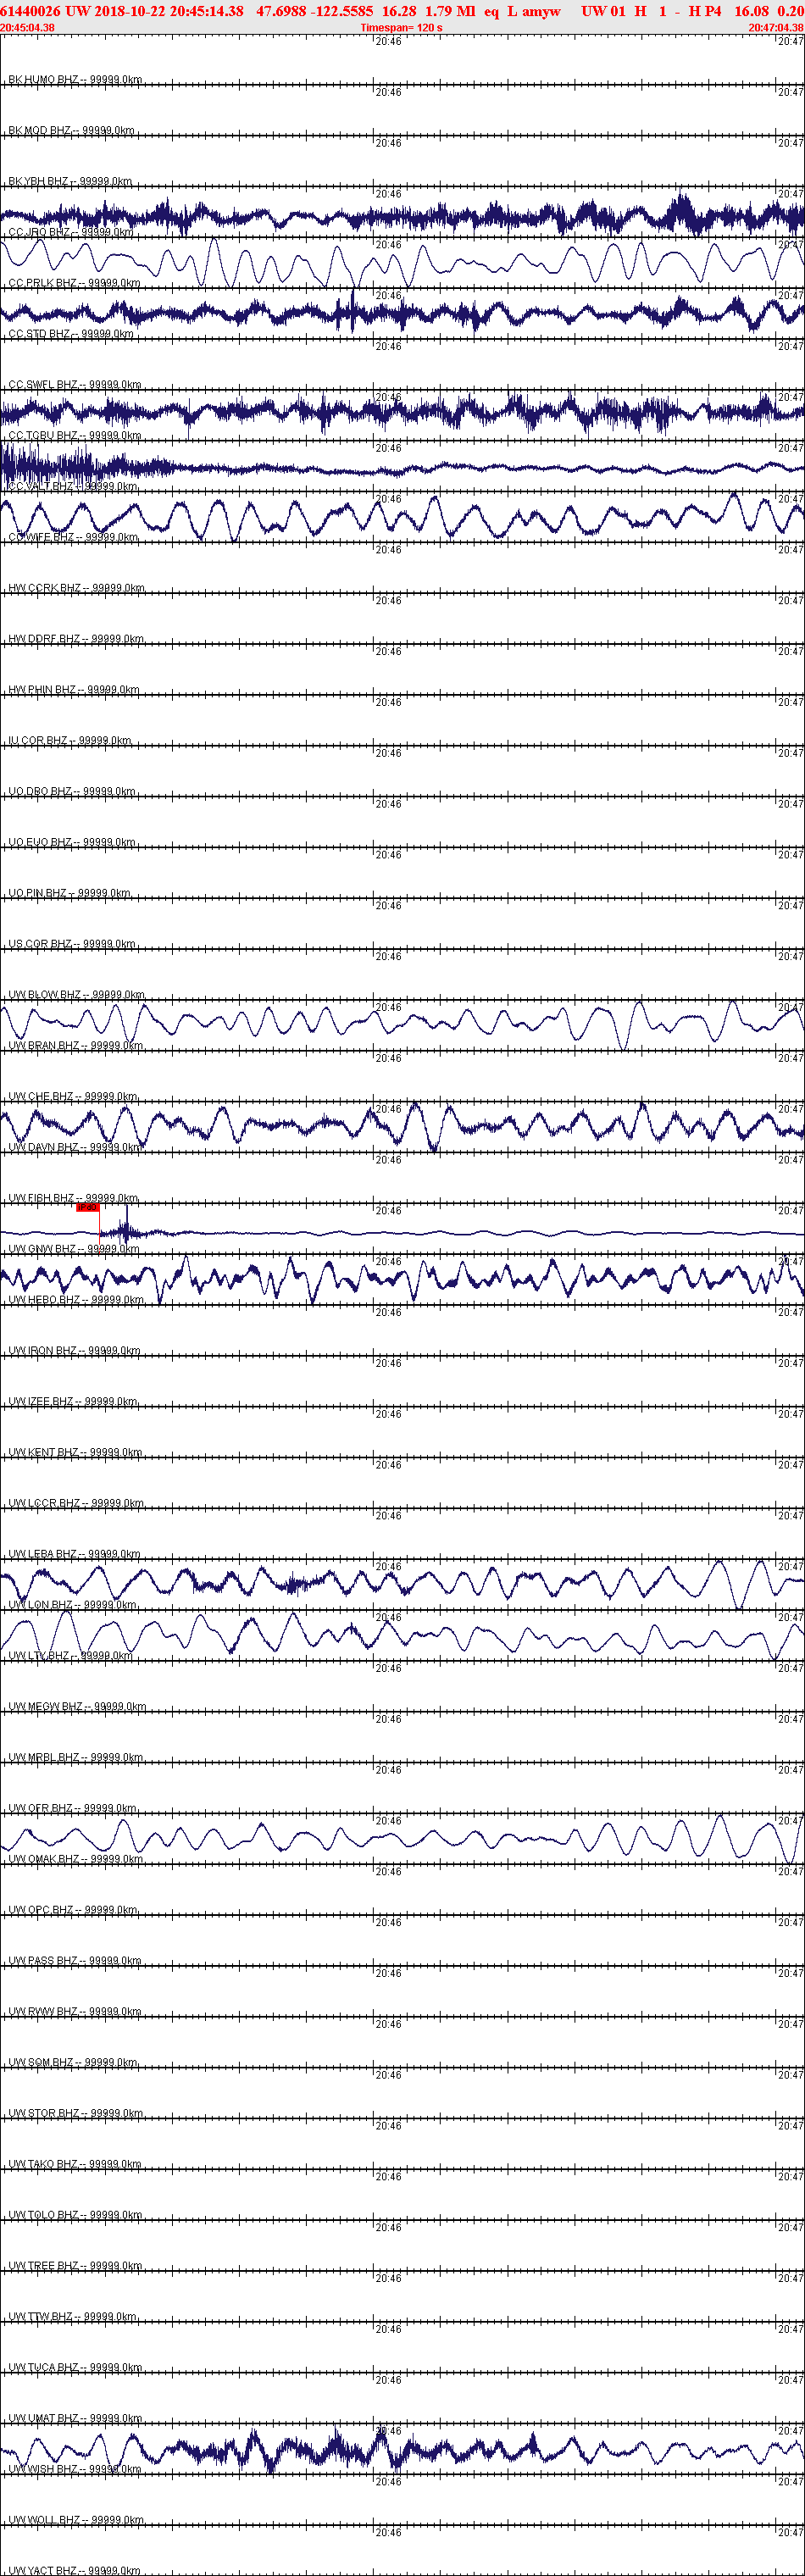This screenshot has height=2576, width=805.
Task: Select the CC STD BHZ channel label
Action: click(x=71, y=334)
